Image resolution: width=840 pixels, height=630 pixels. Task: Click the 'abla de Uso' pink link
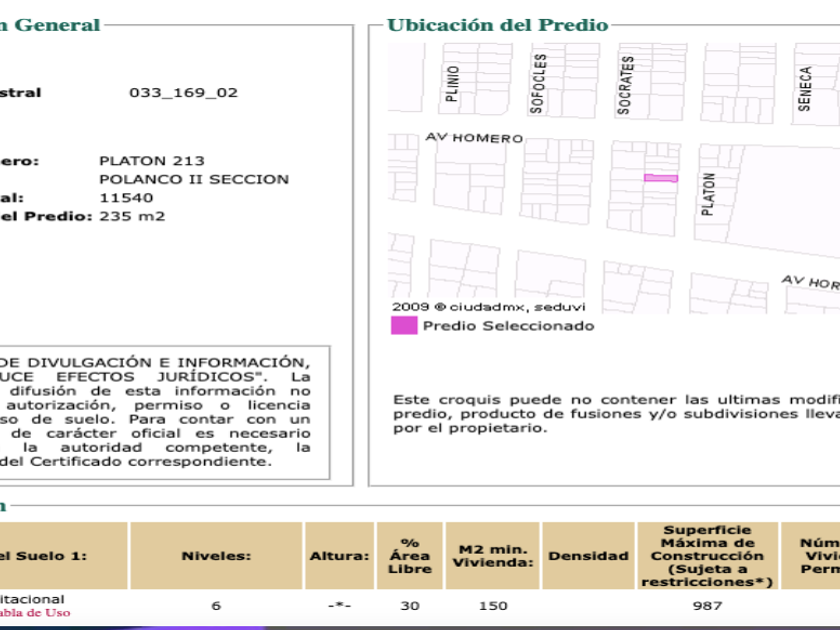[35, 613]
